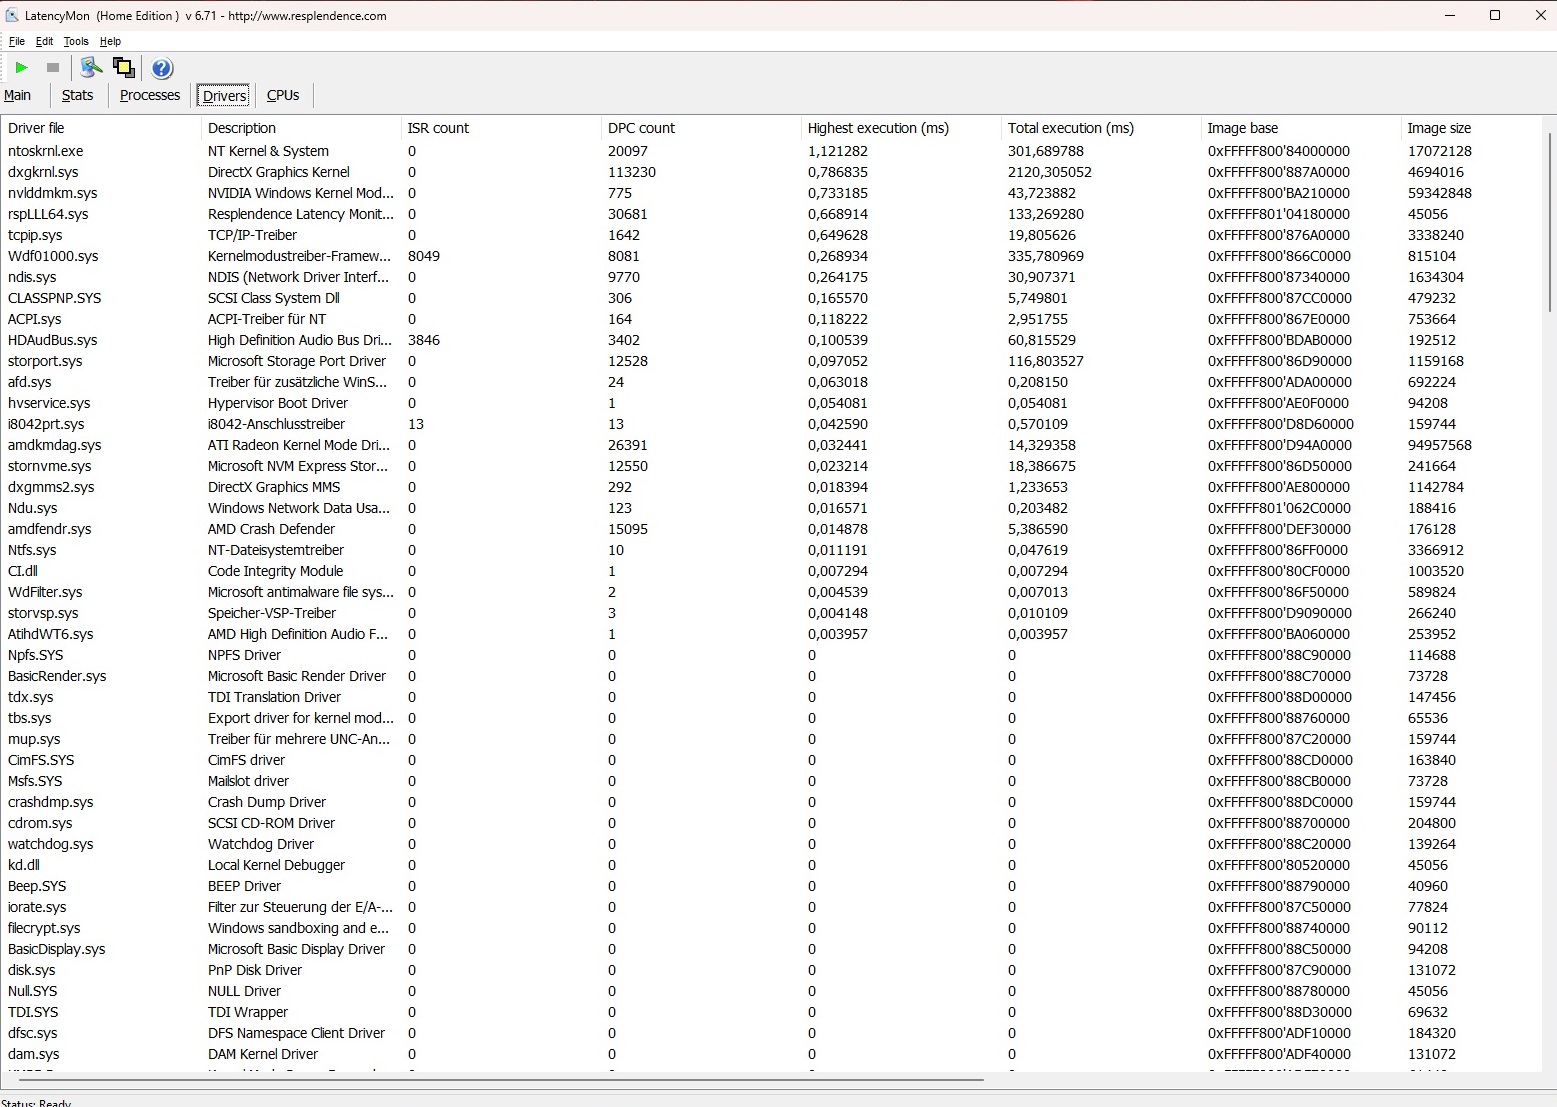Select the dxgkrnl.sys driver row

pyautogui.click(x=43, y=172)
